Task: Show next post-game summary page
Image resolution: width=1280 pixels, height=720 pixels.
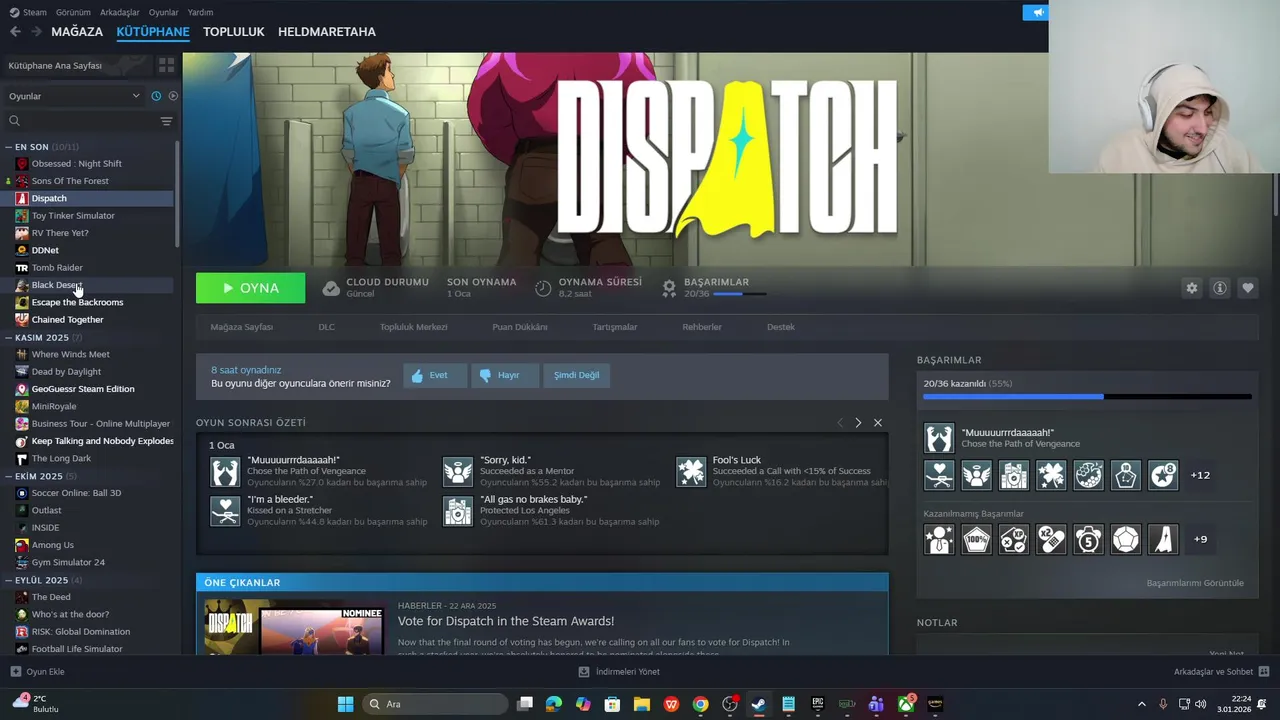Action: [x=858, y=423]
